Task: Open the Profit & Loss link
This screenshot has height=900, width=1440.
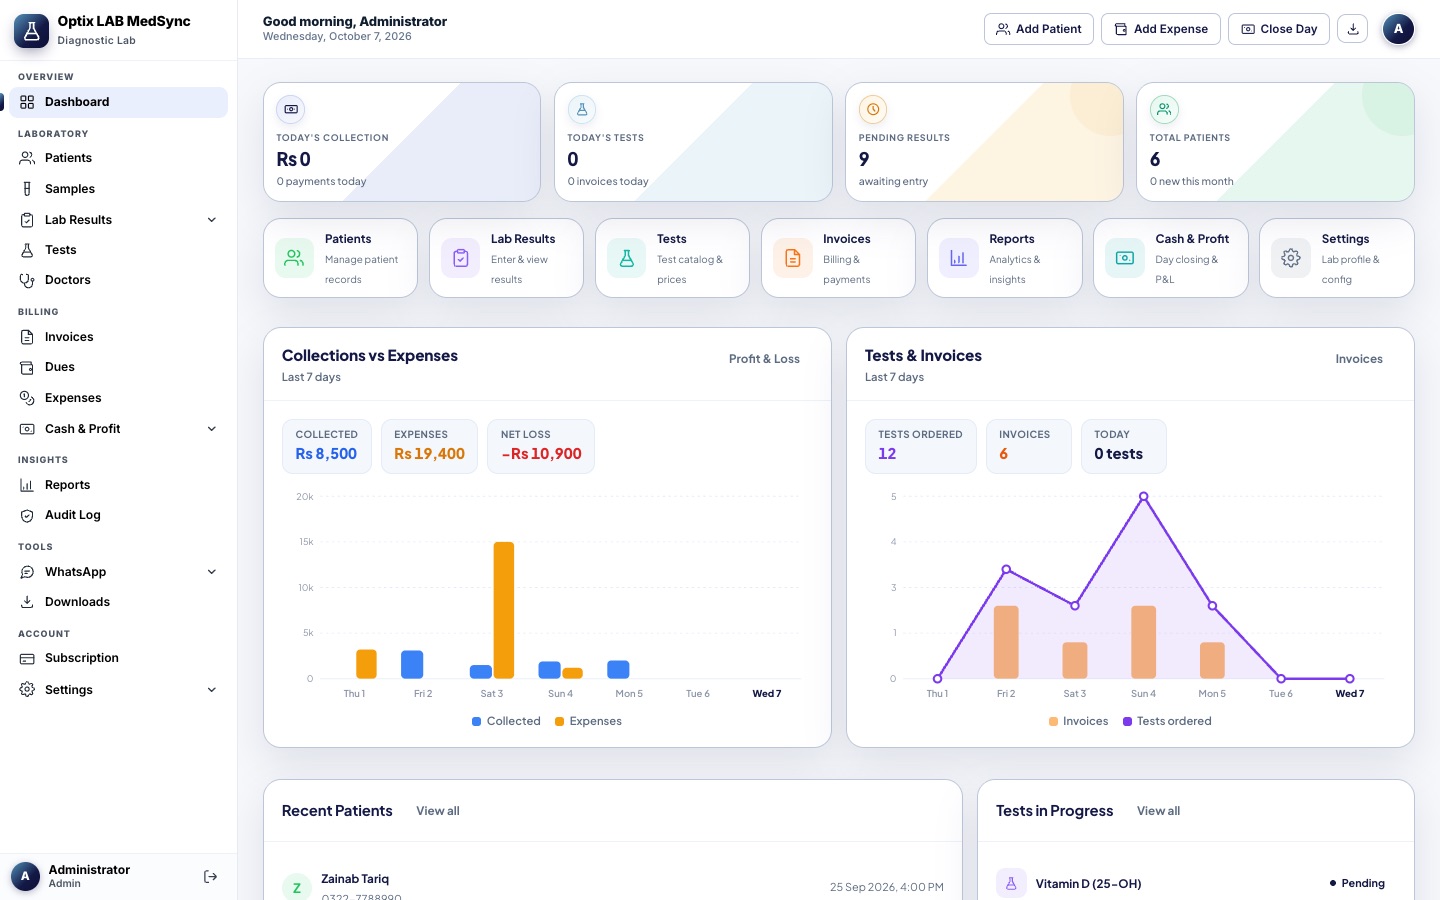Action: click(x=764, y=359)
